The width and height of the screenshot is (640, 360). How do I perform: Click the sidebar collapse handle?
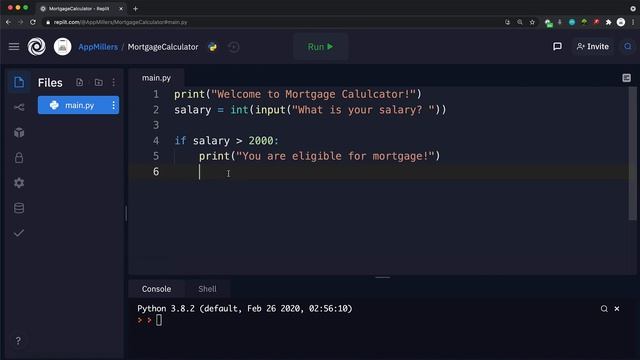point(126,213)
